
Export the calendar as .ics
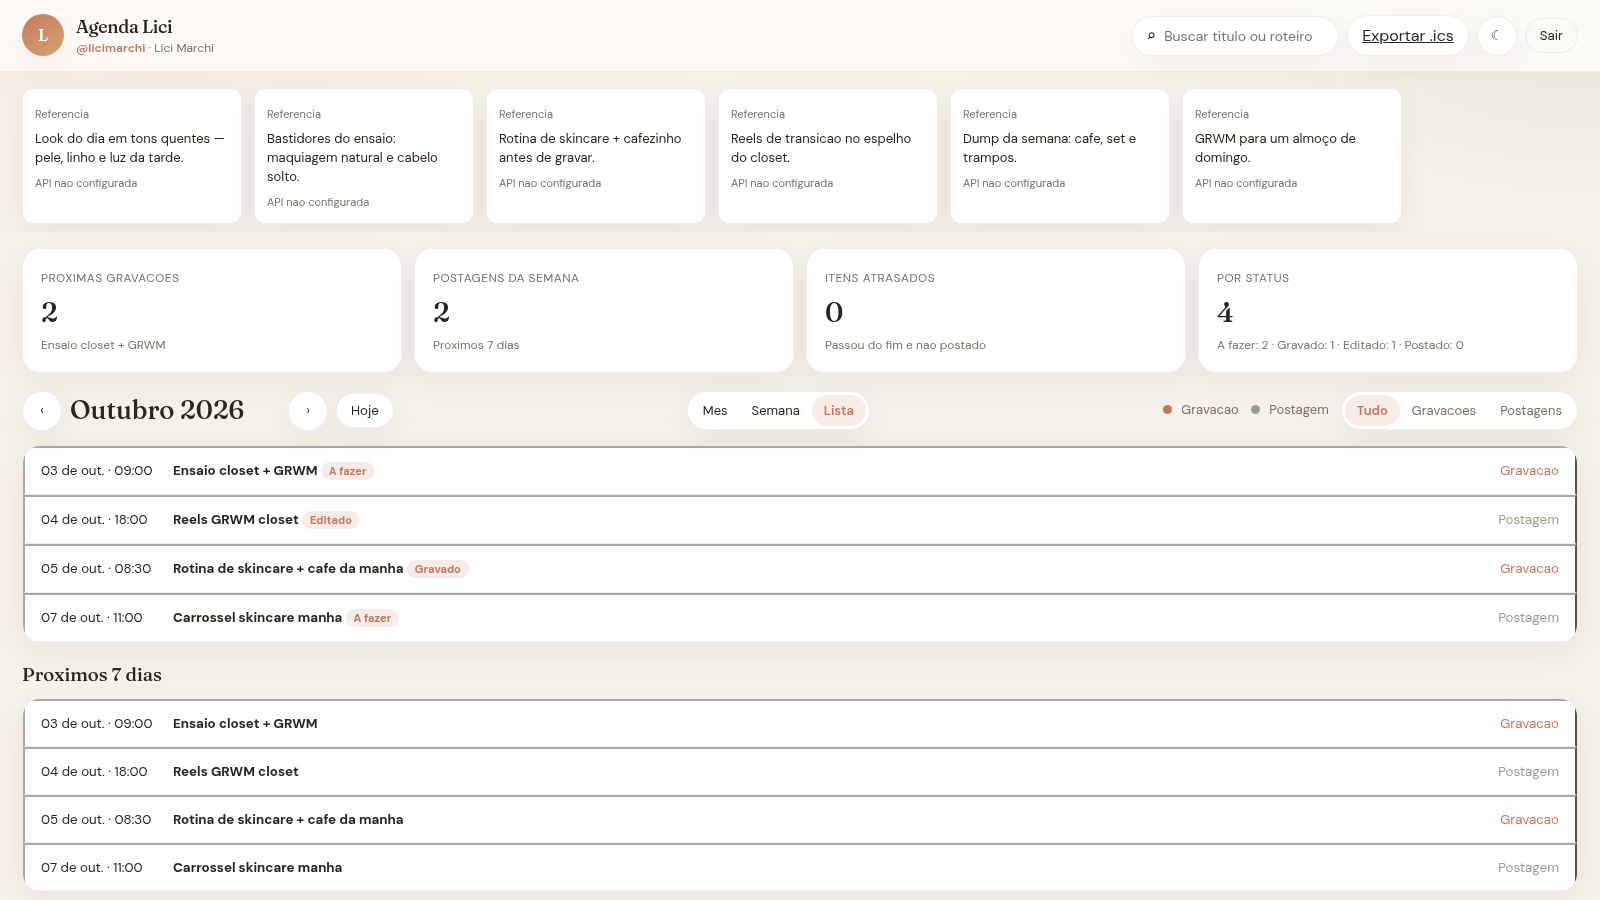(1407, 36)
